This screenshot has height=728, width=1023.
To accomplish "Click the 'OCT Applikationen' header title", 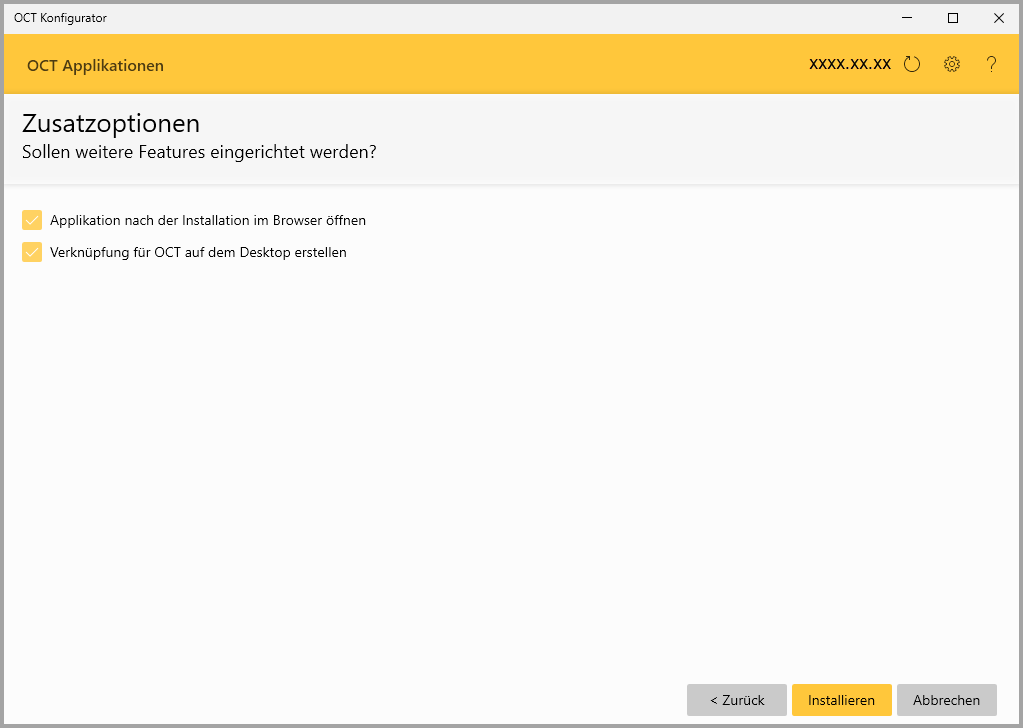I will pyautogui.click(x=95, y=66).
